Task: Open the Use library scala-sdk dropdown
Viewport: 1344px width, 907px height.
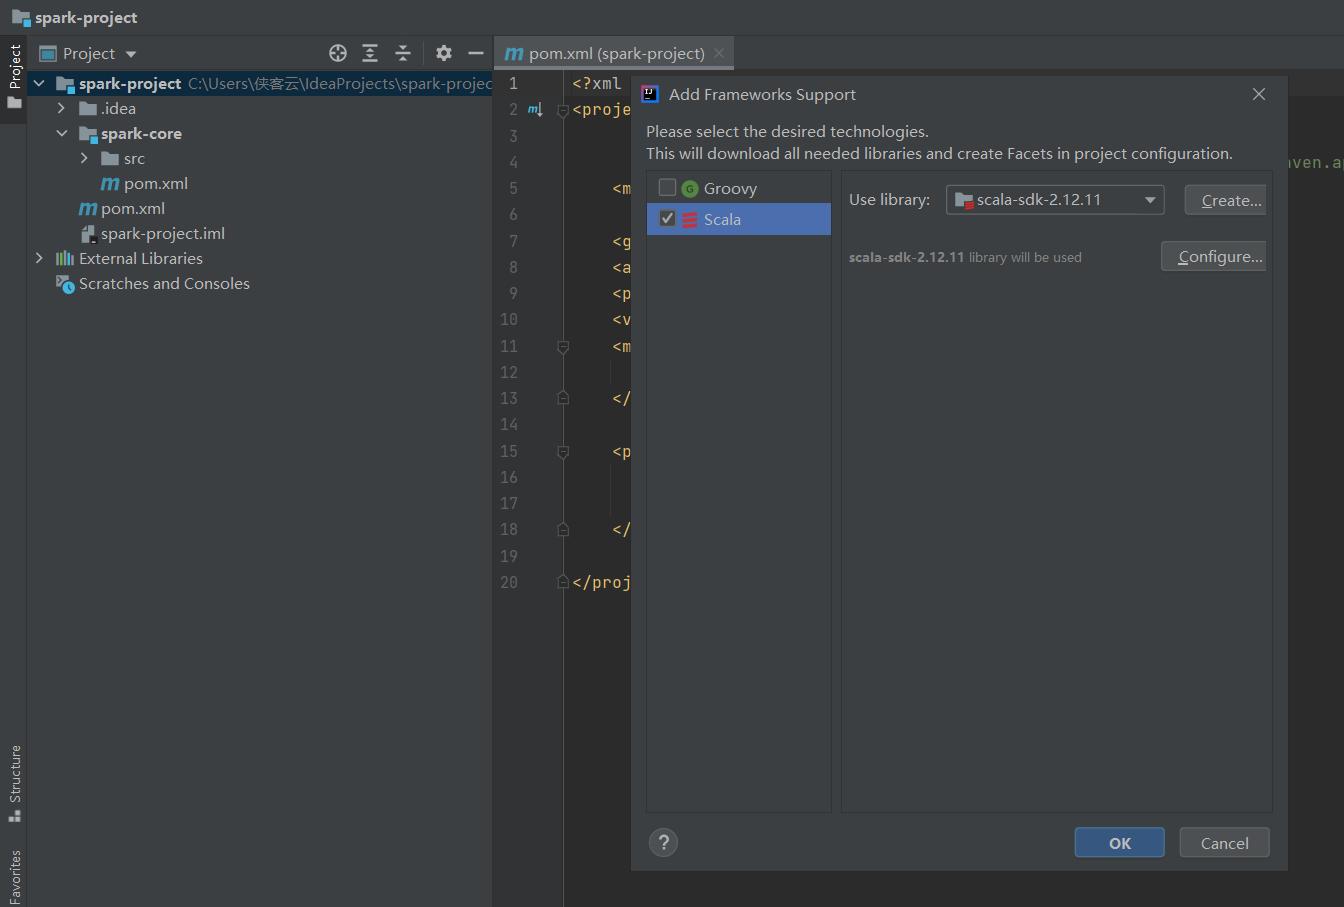Action: 1055,200
